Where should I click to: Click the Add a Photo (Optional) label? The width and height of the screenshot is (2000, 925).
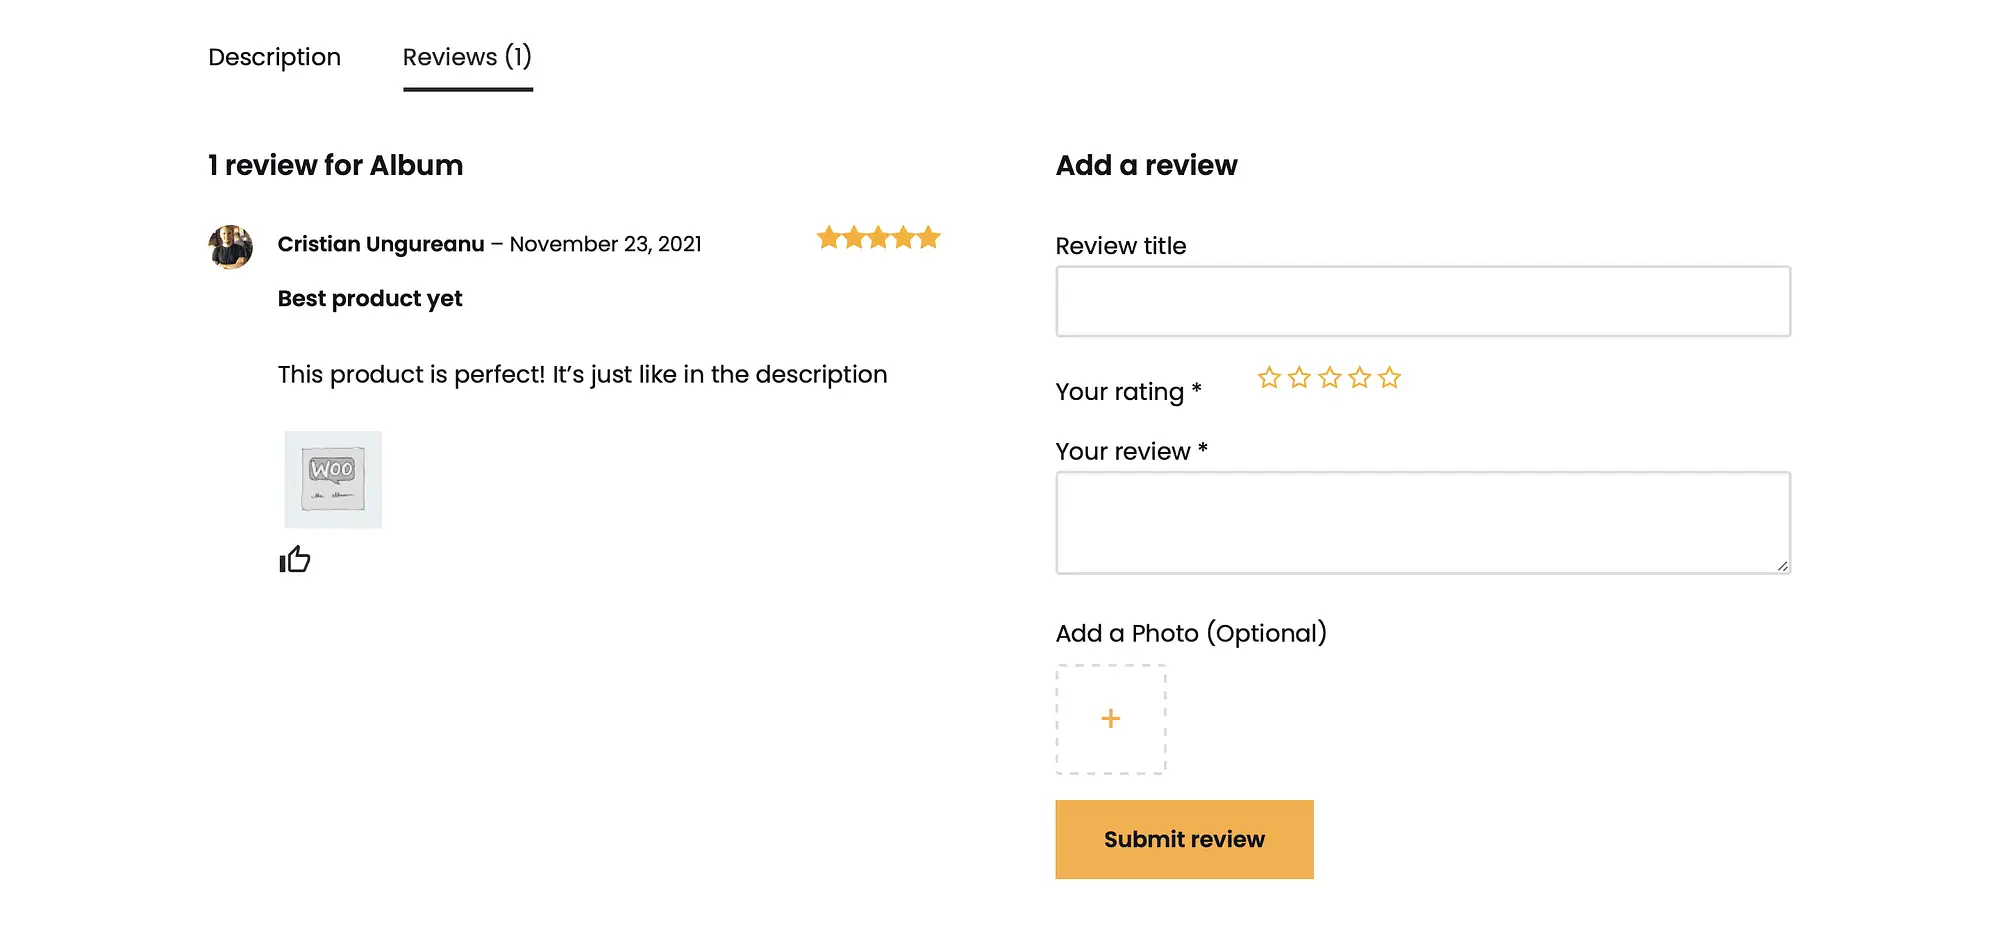pyautogui.click(x=1191, y=633)
